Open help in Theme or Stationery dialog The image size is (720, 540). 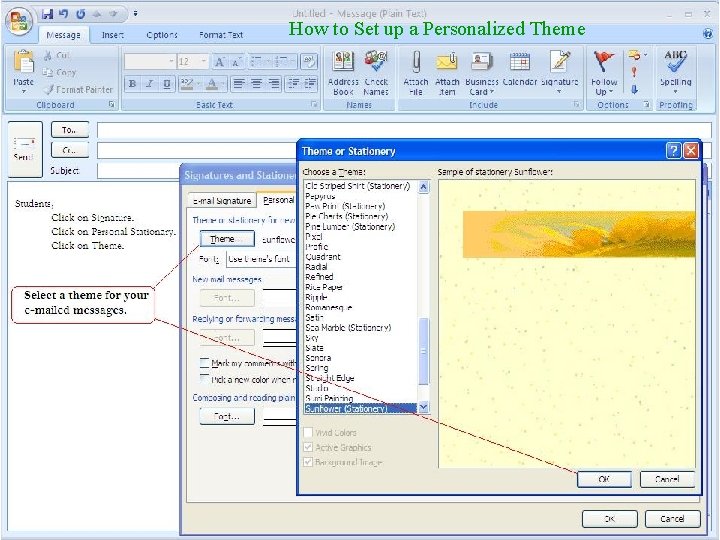(673, 151)
